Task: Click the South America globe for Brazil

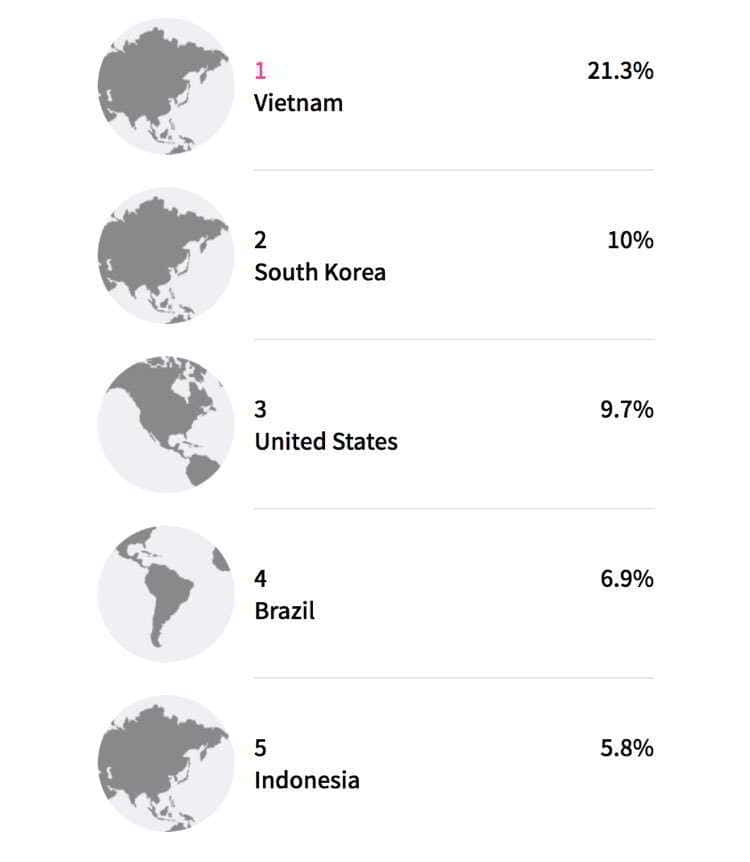Action: 166,593
